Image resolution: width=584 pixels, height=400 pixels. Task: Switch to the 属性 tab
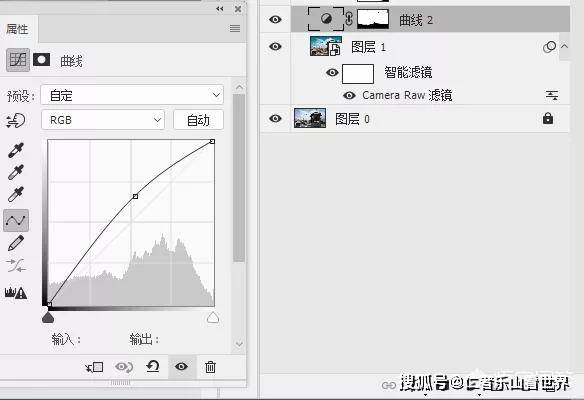point(18,29)
